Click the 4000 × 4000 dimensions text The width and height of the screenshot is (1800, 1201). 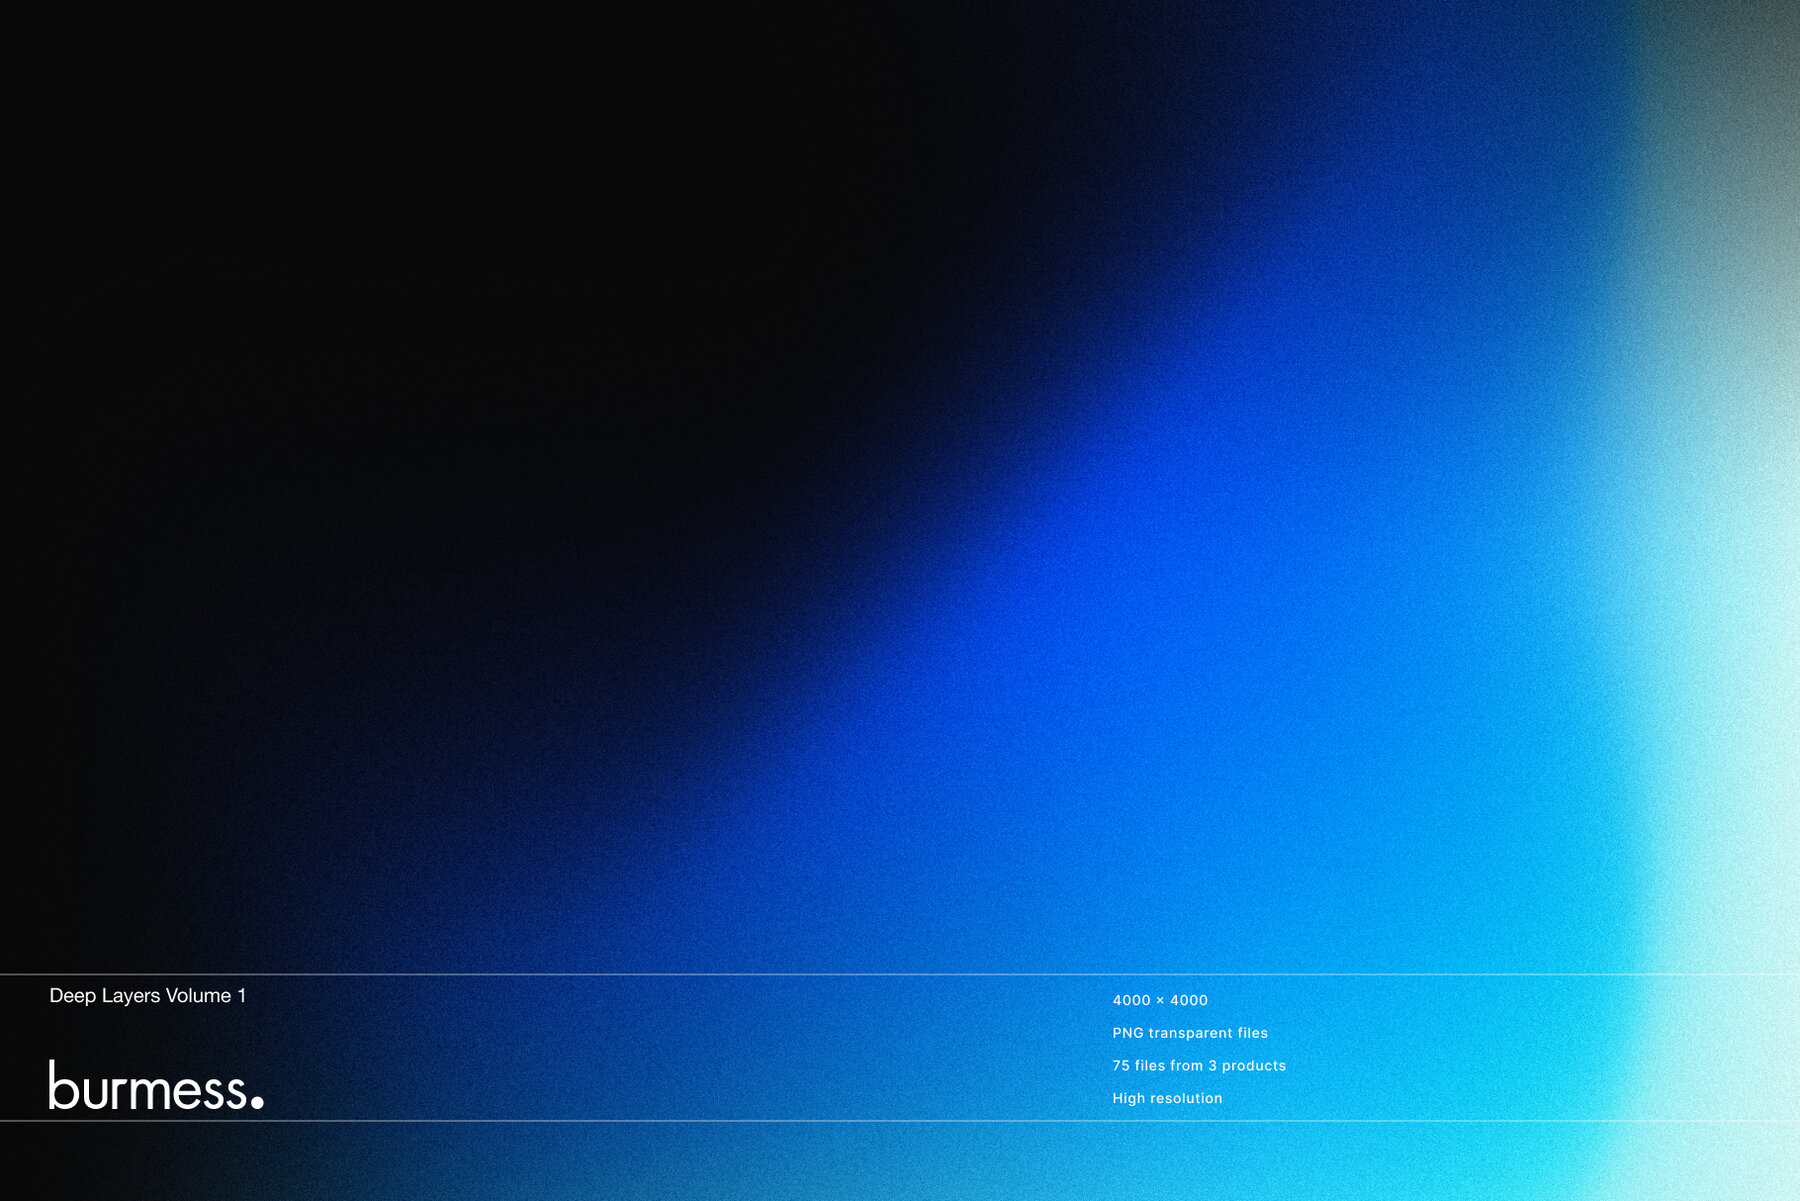(x=1160, y=1001)
